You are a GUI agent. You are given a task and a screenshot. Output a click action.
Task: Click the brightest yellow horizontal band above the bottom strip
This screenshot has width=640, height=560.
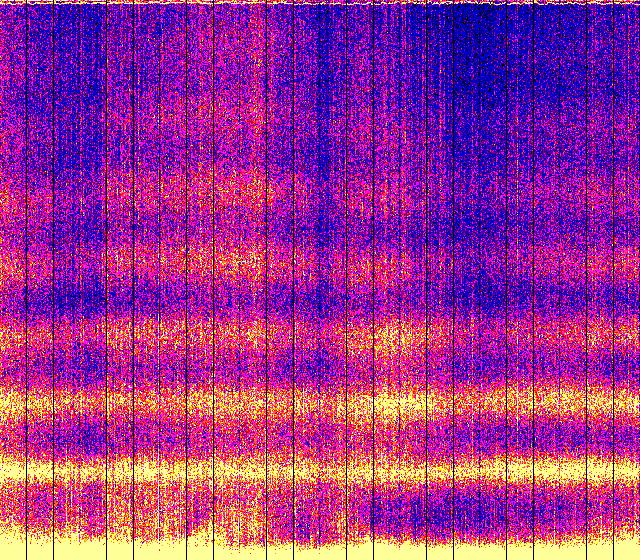pos(320,468)
